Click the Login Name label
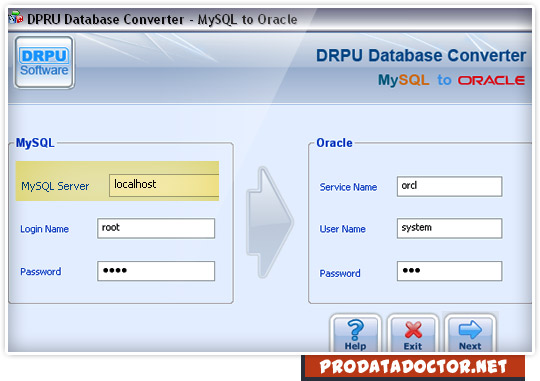The height and width of the screenshot is (381, 540). (44, 229)
